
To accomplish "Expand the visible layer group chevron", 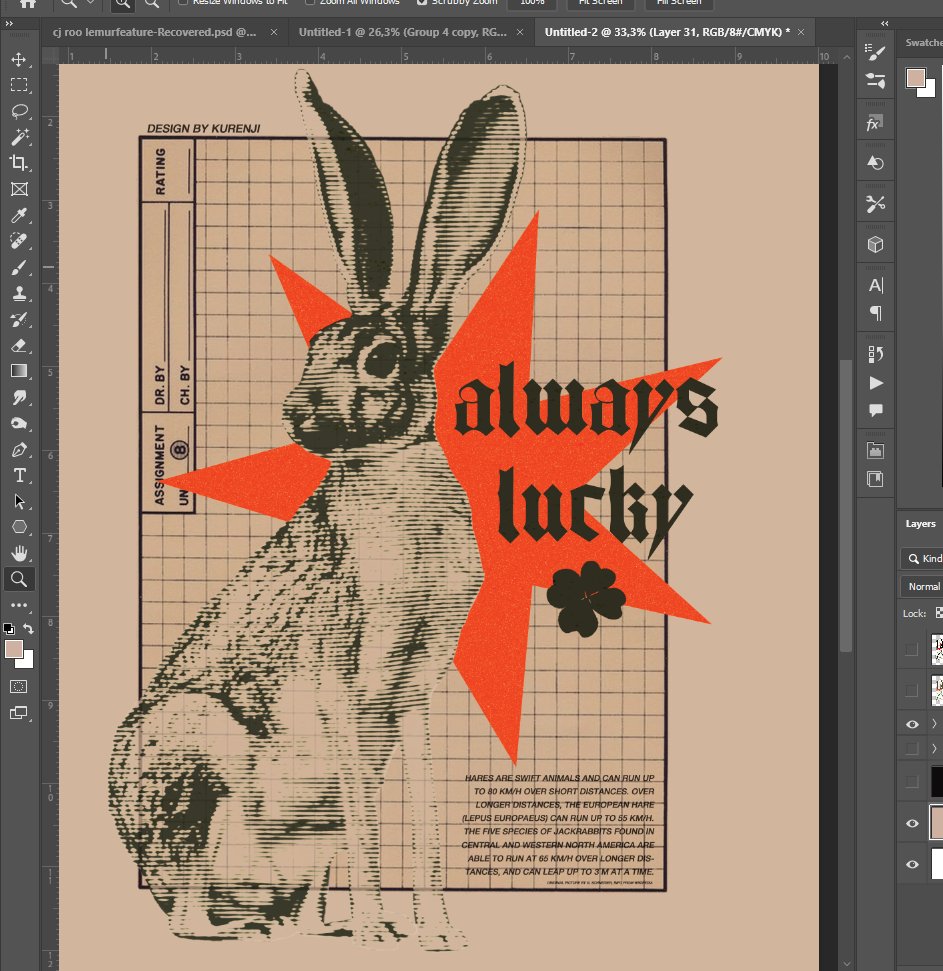I will coord(934,723).
